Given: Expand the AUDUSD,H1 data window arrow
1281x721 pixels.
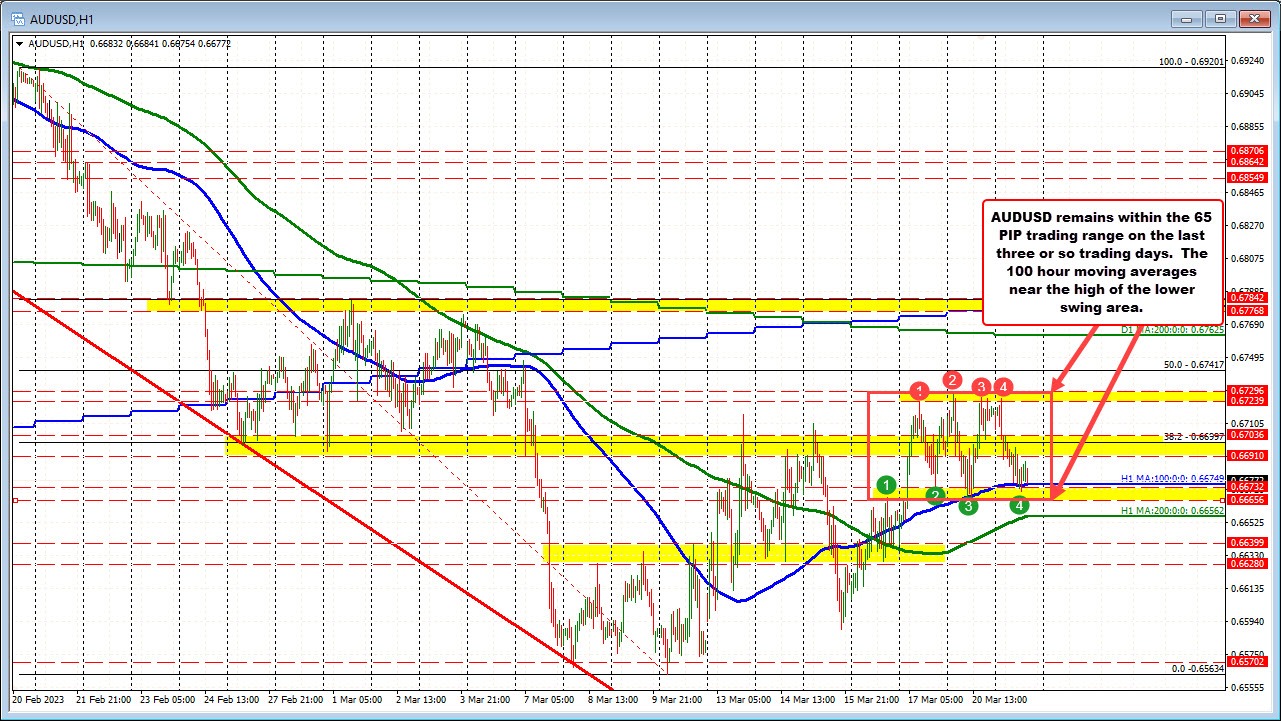Looking at the screenshot, I should click(x=21, y=44).
